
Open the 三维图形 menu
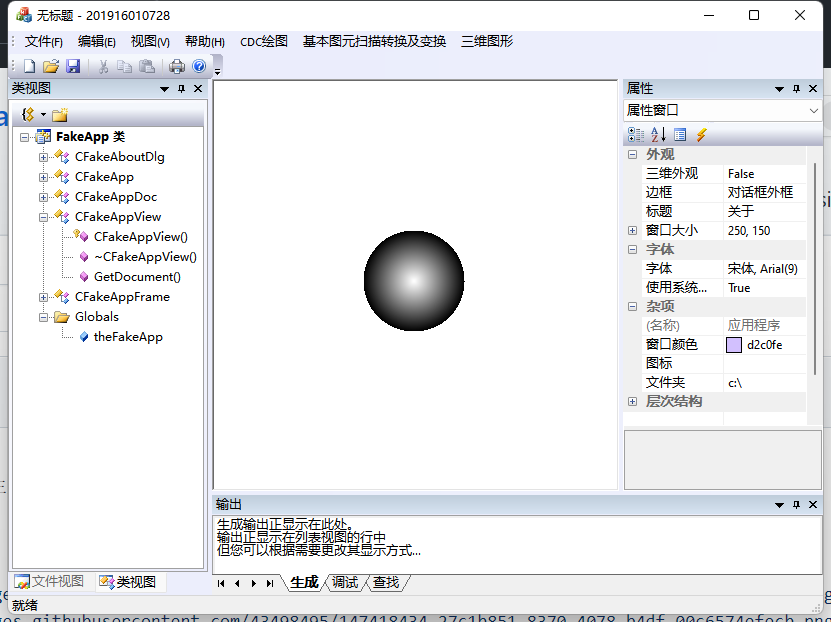(x=487, y=42)
